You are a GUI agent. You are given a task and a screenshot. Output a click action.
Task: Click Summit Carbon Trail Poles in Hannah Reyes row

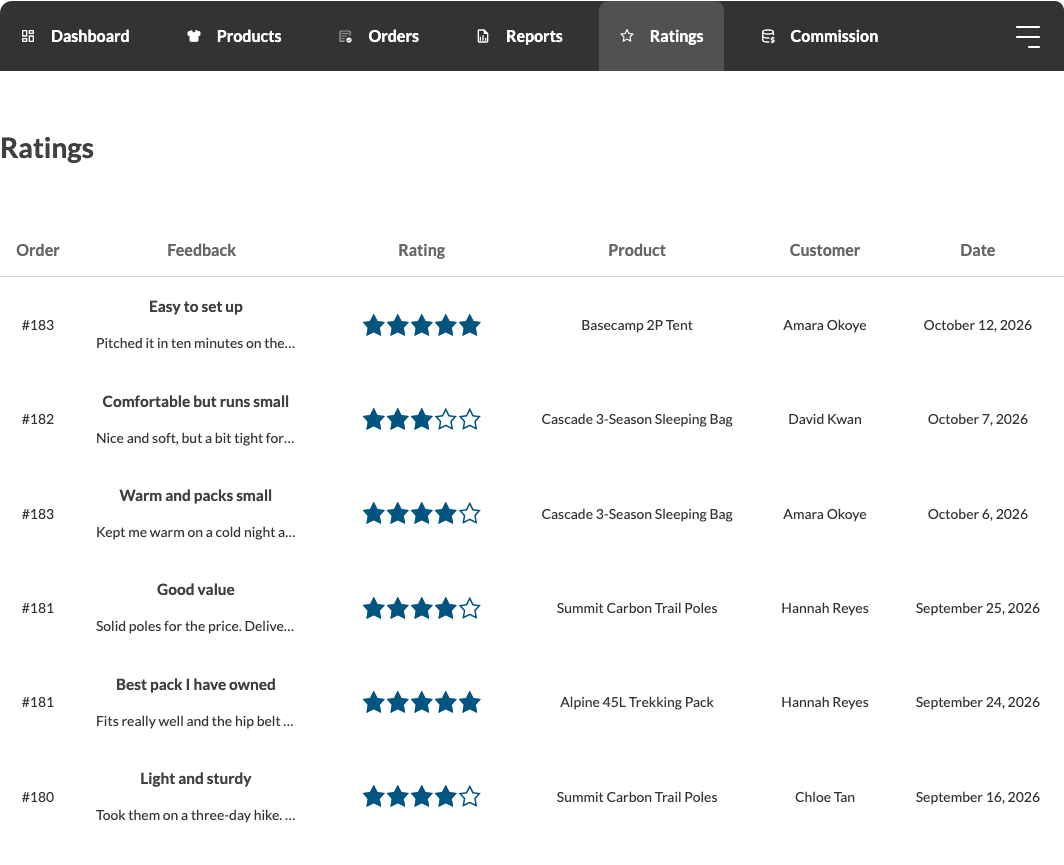click(636, 608)
